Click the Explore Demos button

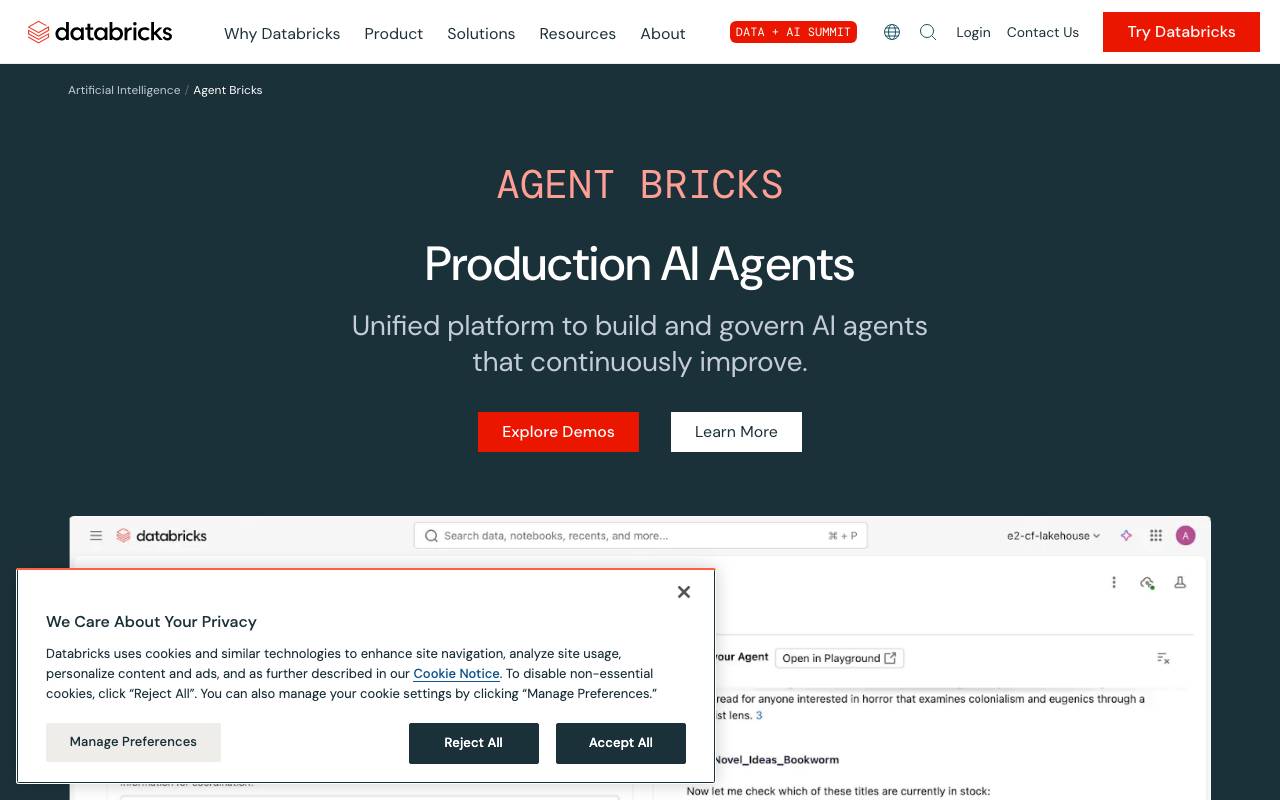tap(558, 432)
